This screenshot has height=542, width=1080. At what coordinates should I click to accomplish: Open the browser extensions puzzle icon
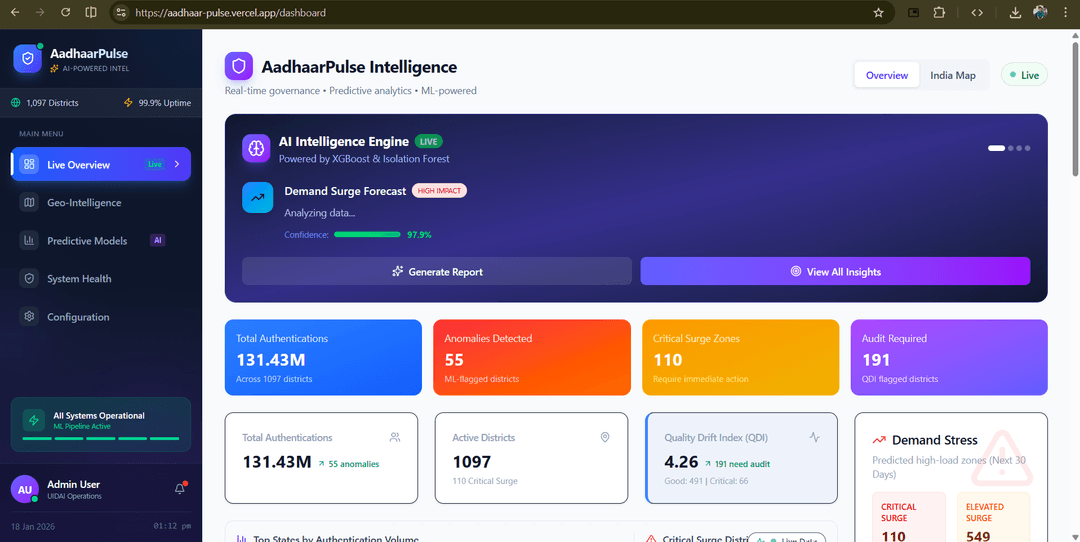tap(939, 12)
